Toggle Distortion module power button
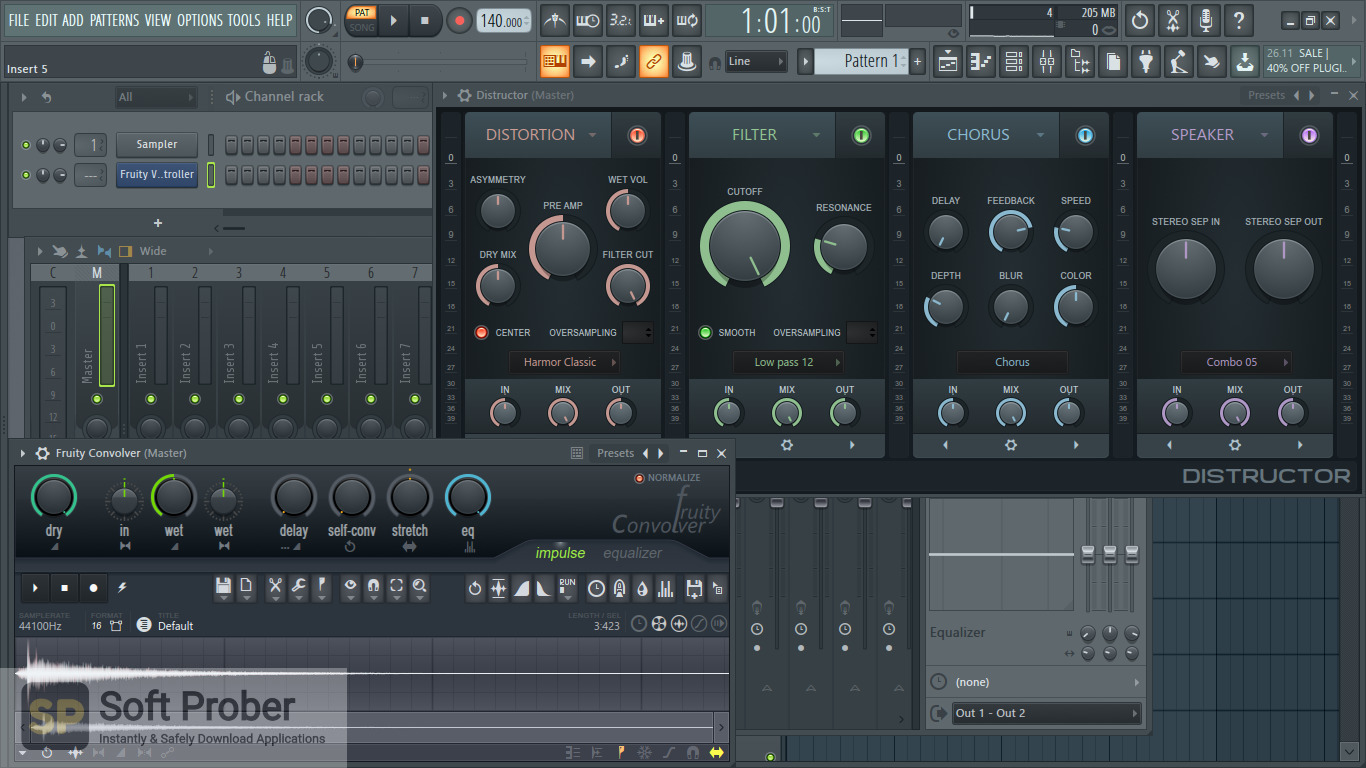This screenshot has height=768, width=1366. (x=637, y=135)
